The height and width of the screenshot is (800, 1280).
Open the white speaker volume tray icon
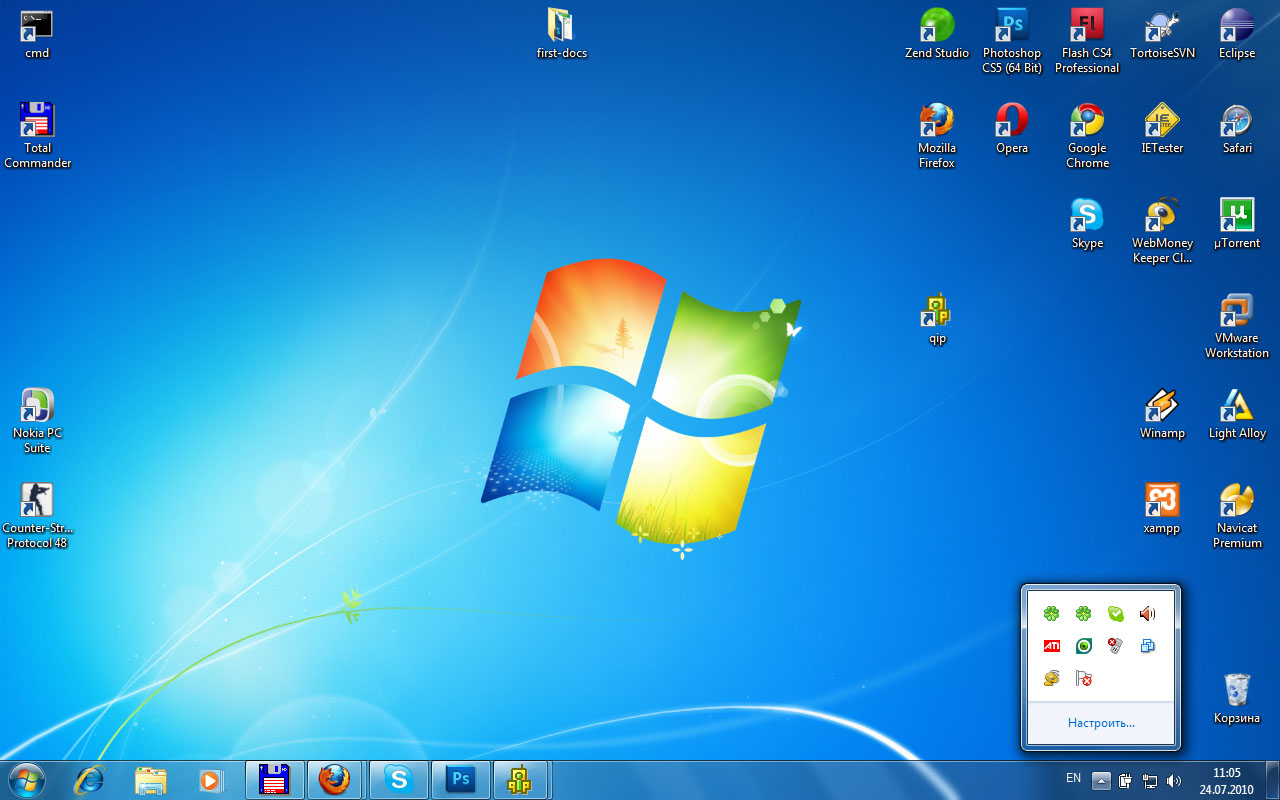click(1174, 780)
